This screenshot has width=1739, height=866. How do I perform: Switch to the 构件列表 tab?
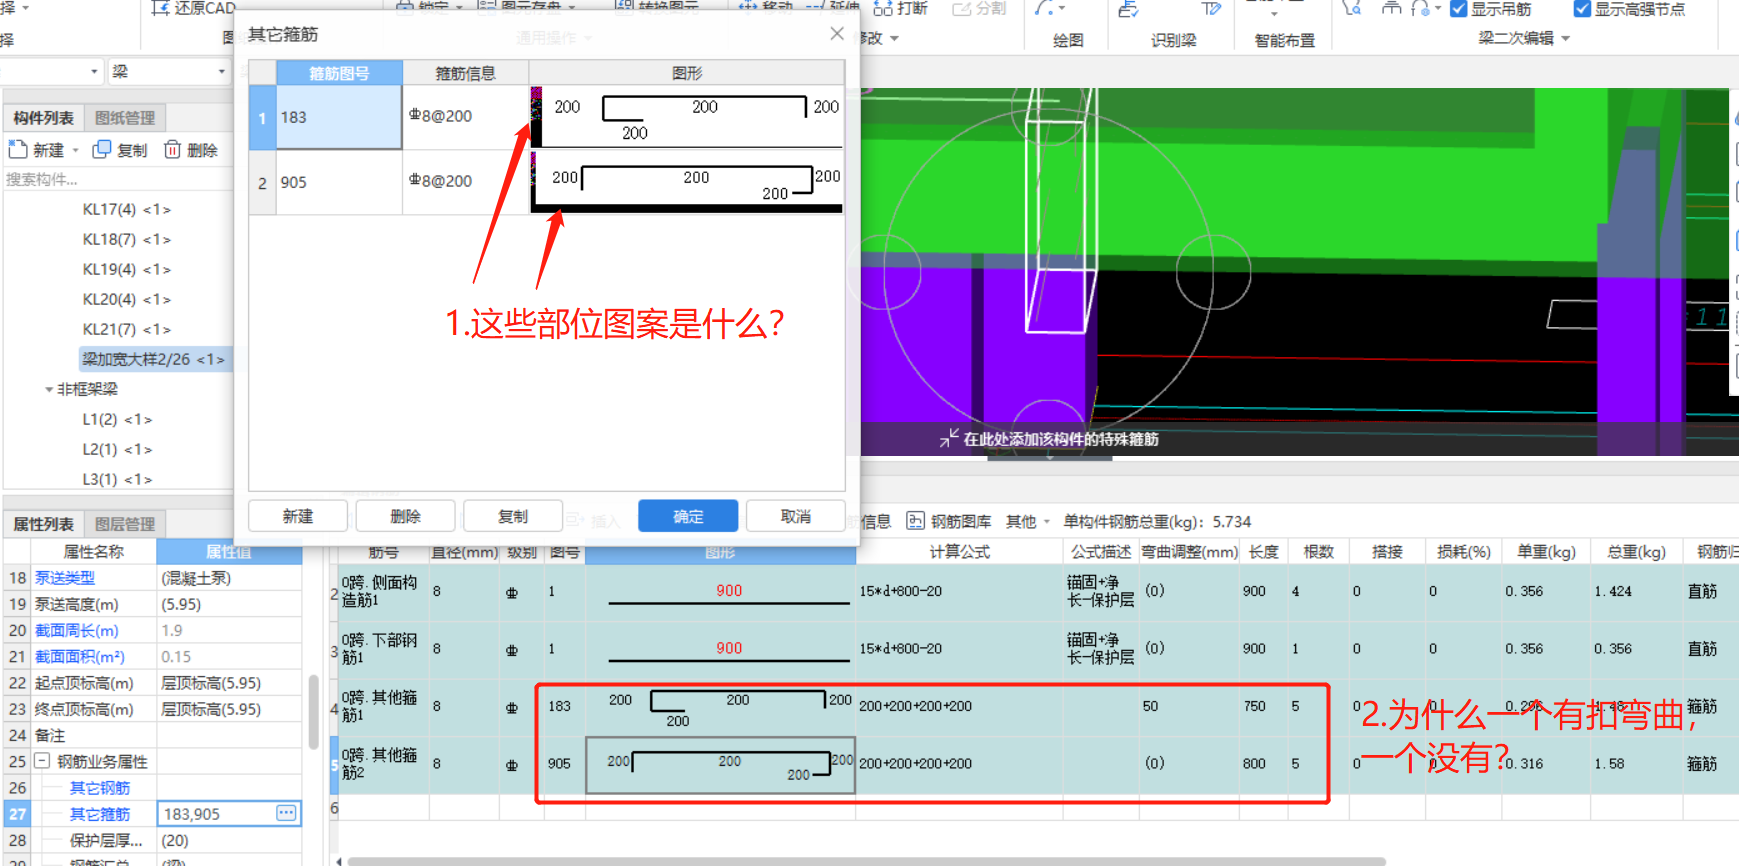[43, 118]
